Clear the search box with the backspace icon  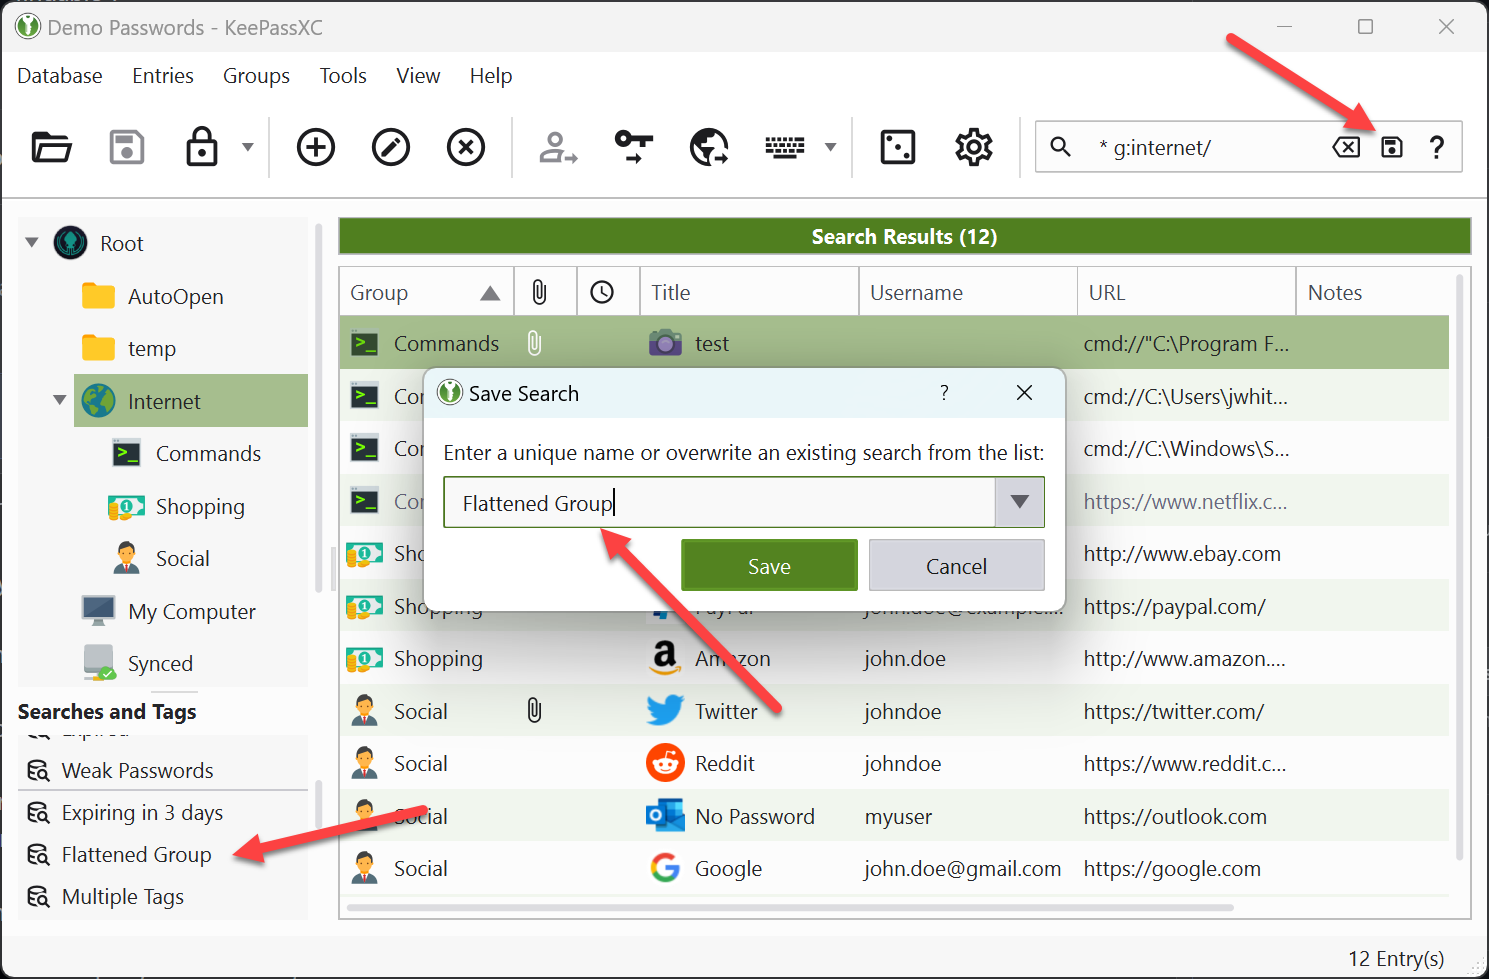point(1345,147)
